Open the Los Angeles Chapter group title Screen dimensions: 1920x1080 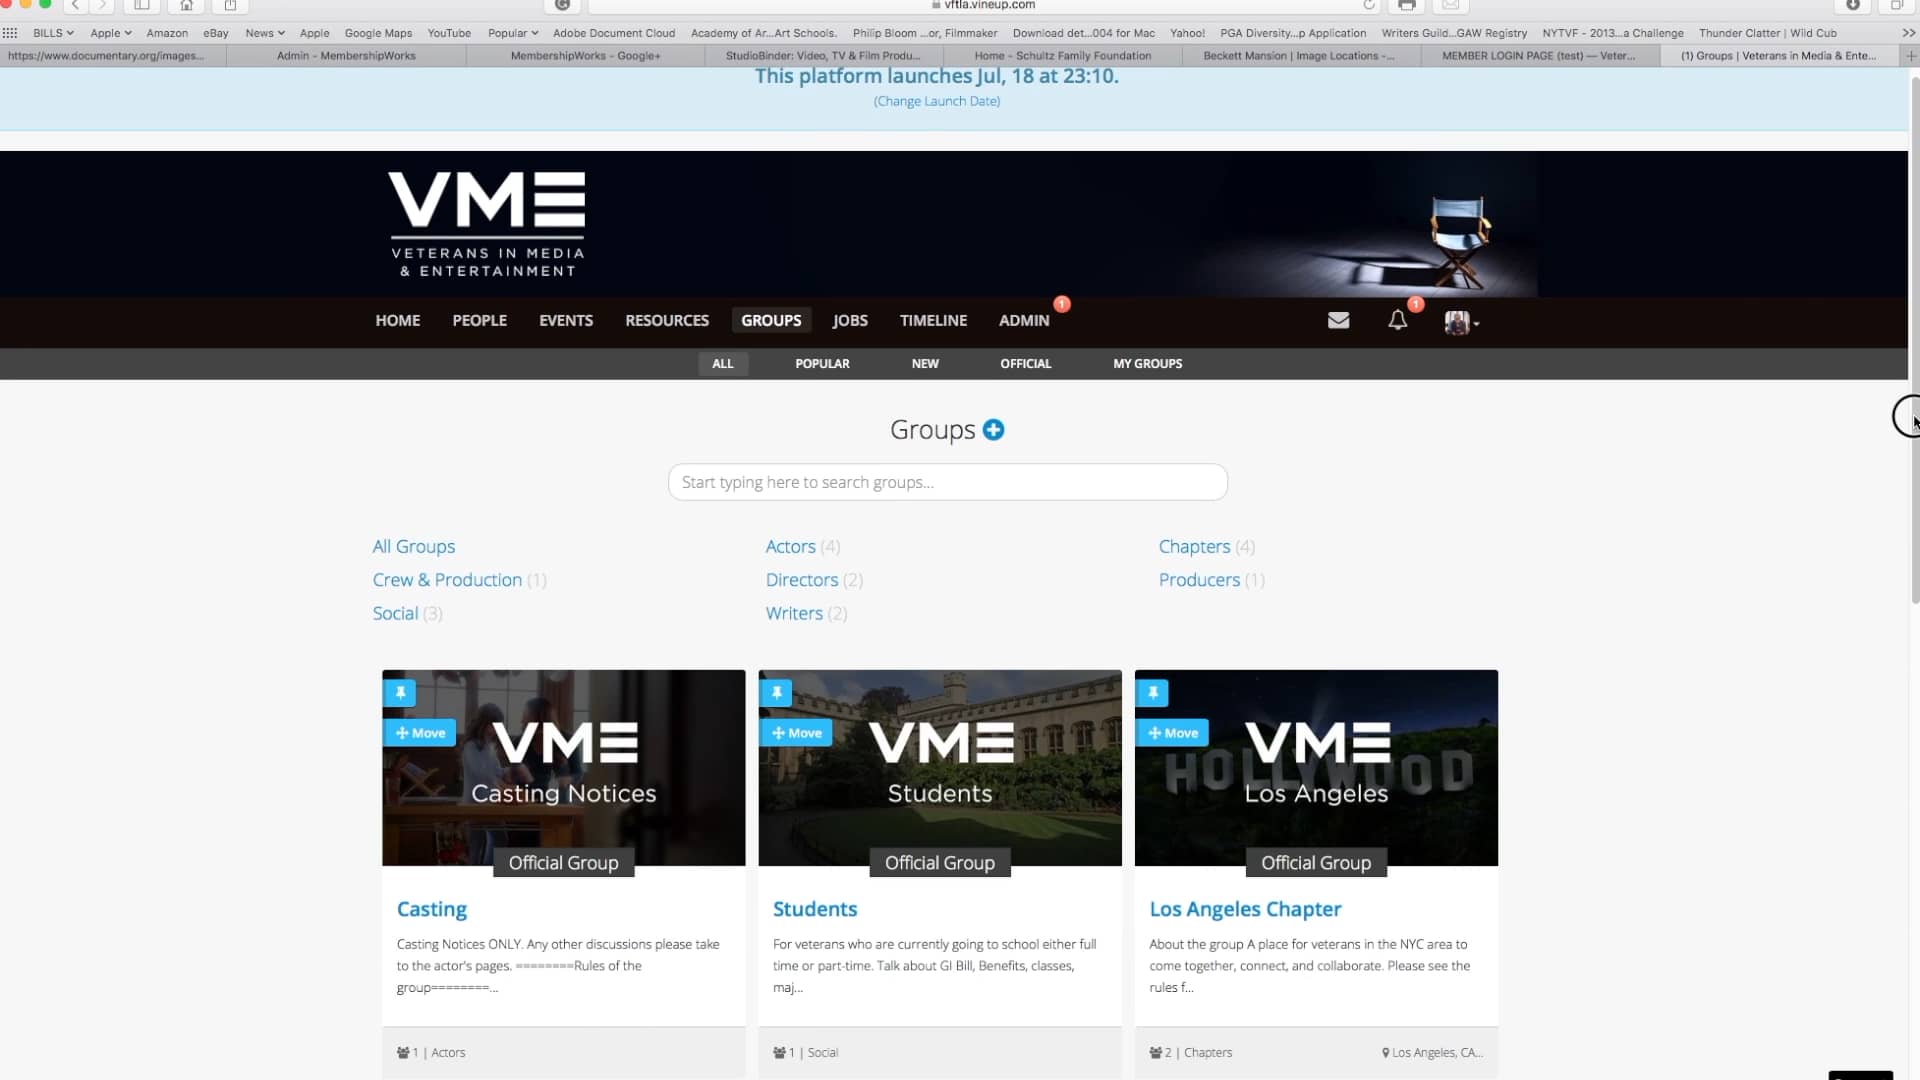pos(1244,909)
